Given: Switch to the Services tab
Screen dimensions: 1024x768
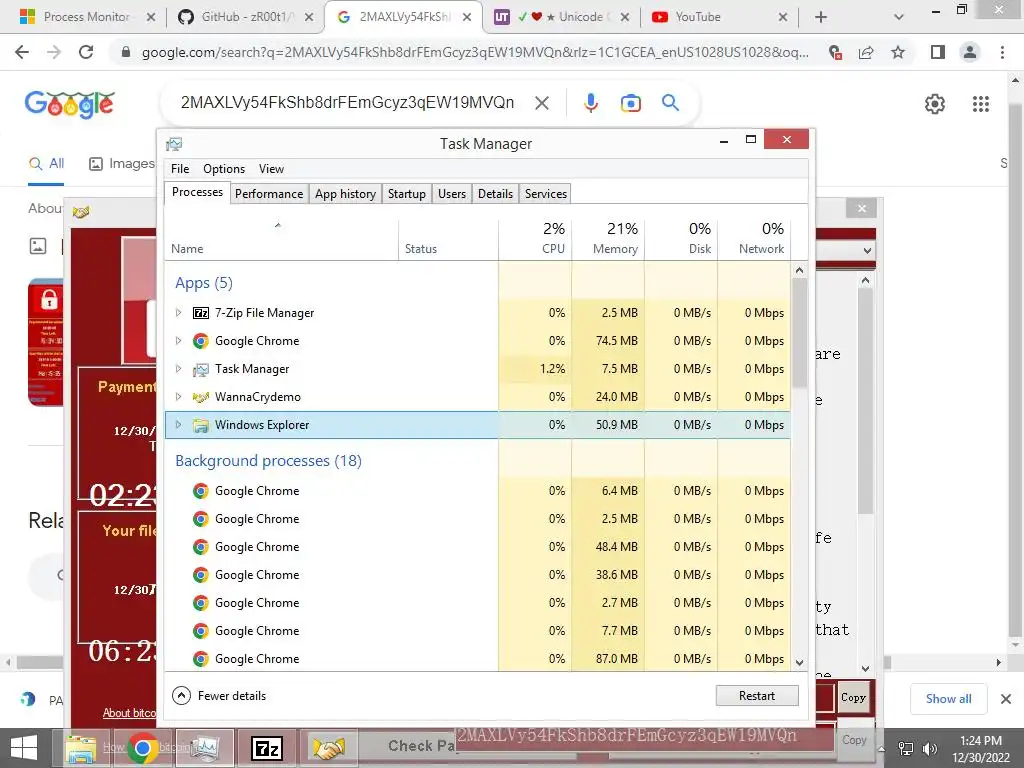Looking at the screenshot, I should pos(545,194).
